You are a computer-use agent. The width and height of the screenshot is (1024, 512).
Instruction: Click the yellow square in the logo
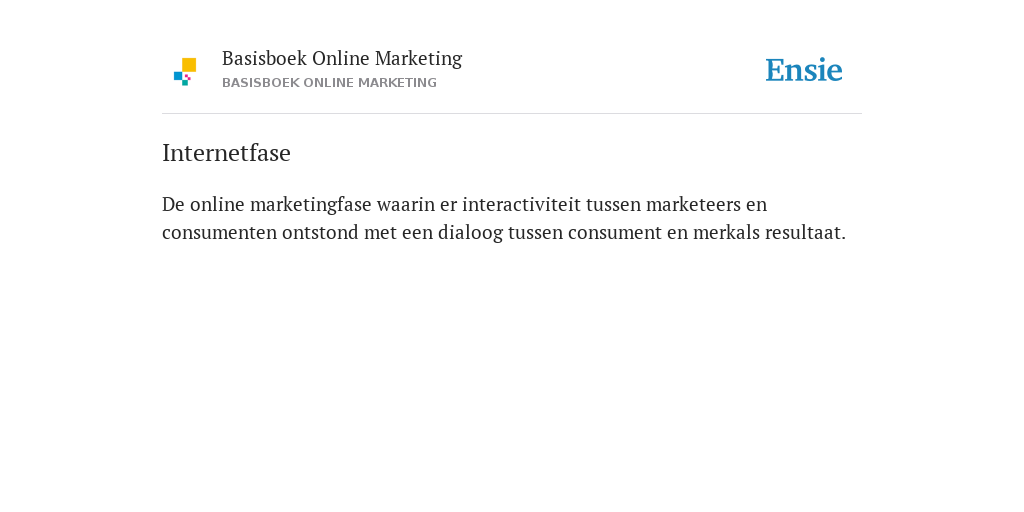[x=189, y=65]
